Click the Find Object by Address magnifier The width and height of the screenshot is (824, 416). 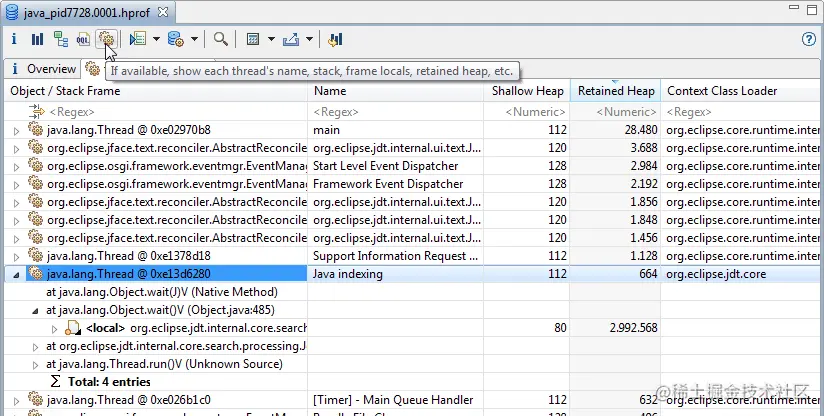pos(221,39)
